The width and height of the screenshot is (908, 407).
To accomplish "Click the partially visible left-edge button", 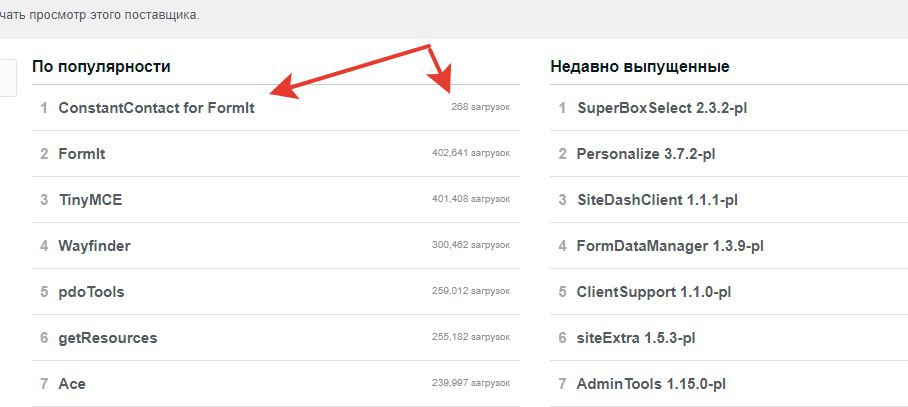I will click(8, 78).
